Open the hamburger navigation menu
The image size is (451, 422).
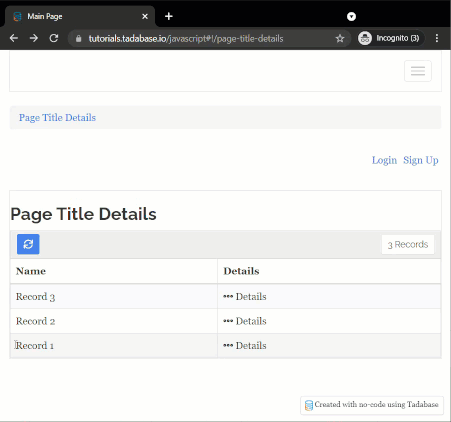click(x=418, y=71)
